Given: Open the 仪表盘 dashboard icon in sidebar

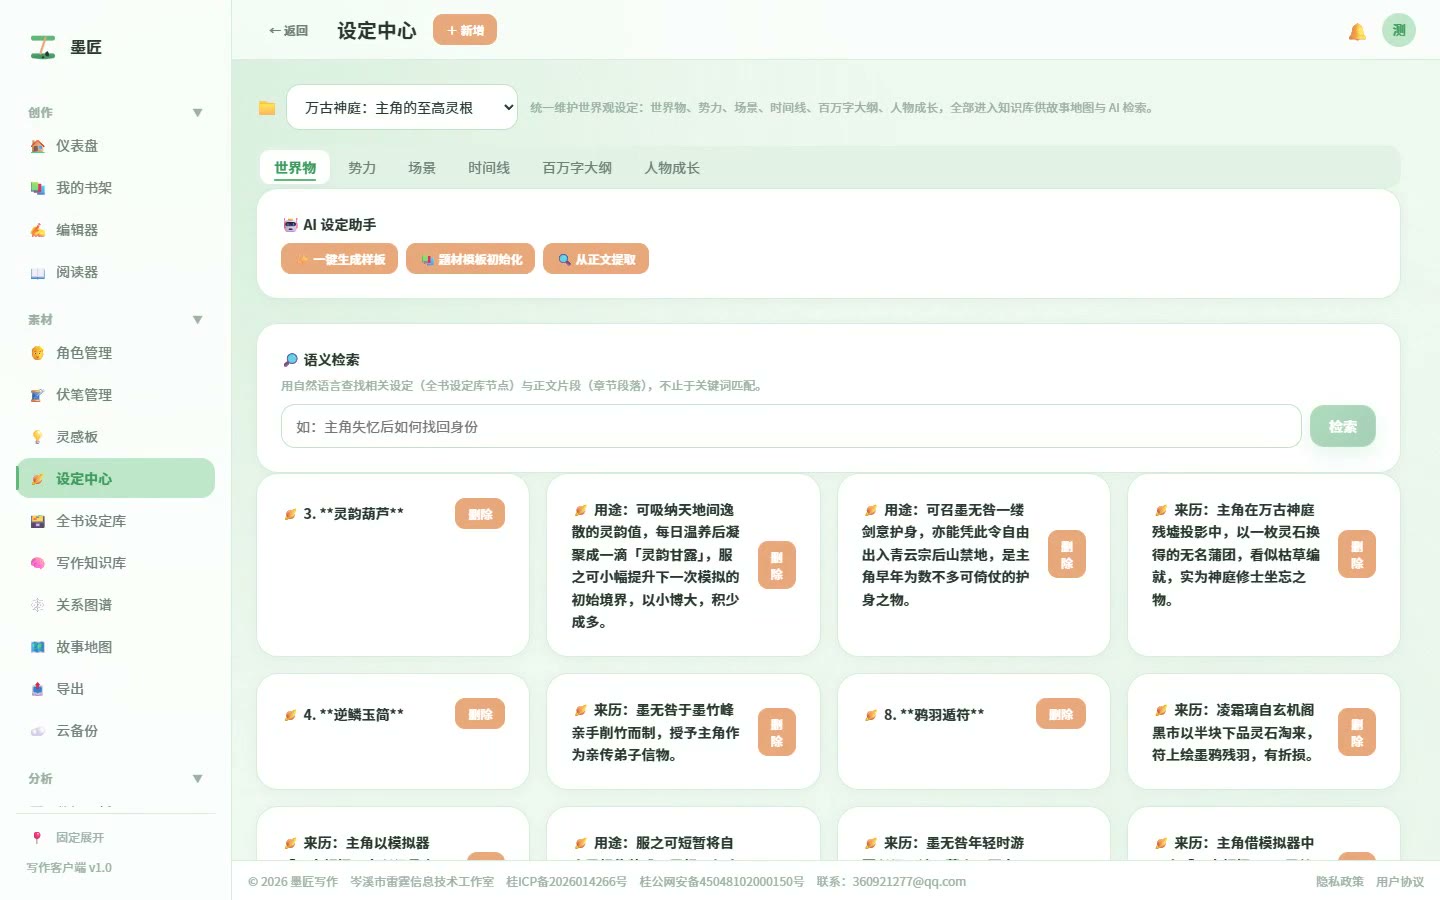Looking at the screenshot, I should click(37, 146).
